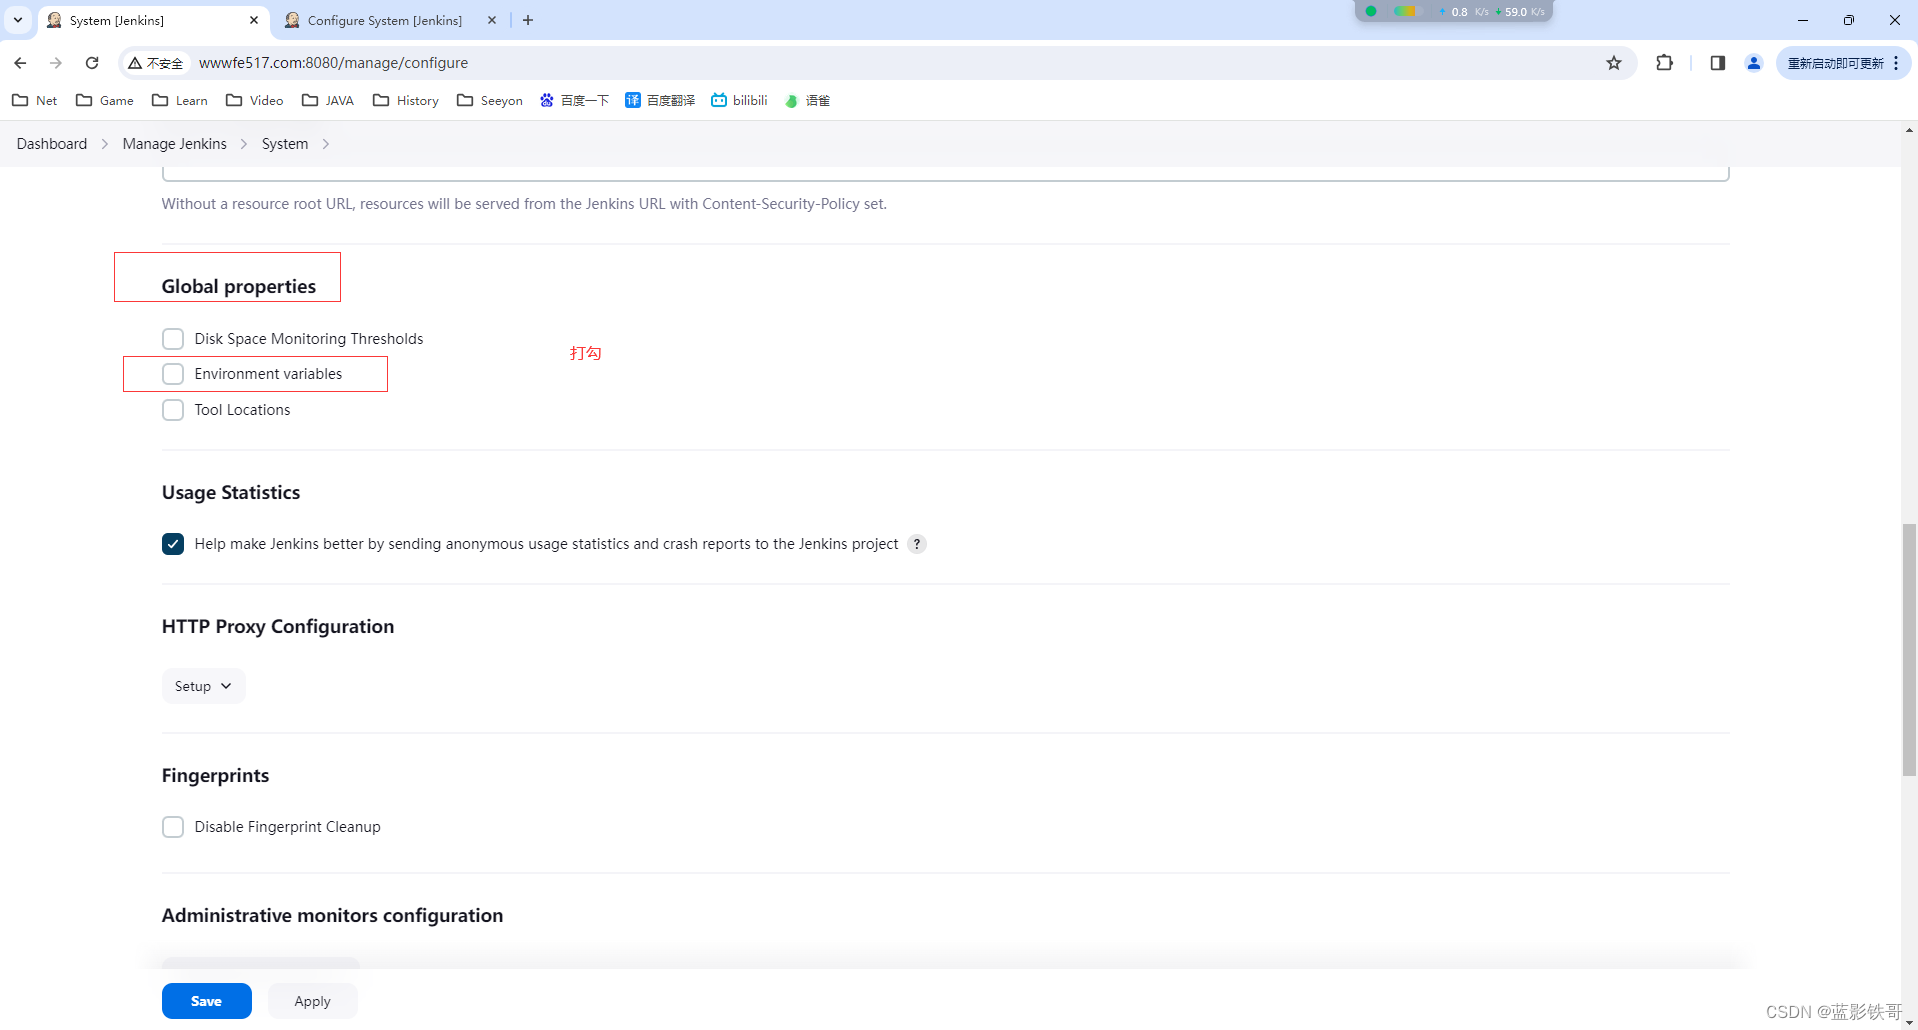Enable Disk Space Monitoring Thresholds checkbox
The image size is (1918, 1030).
coord(173,339)
